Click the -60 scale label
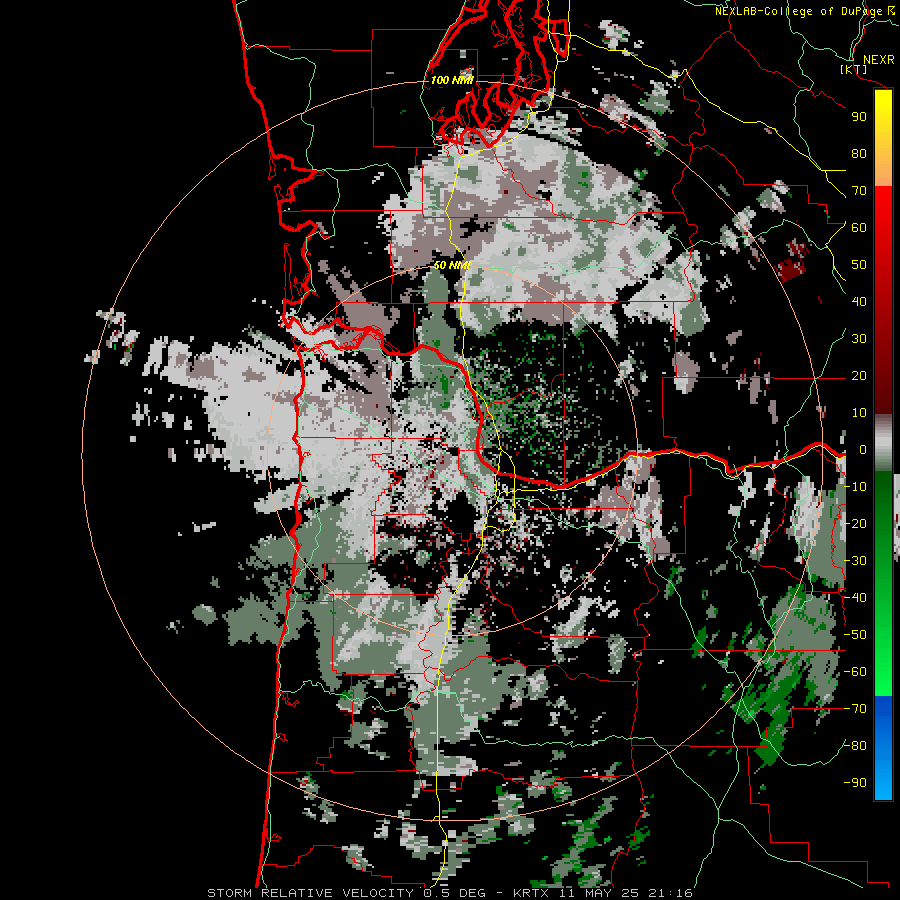 (x=855, y=672)
